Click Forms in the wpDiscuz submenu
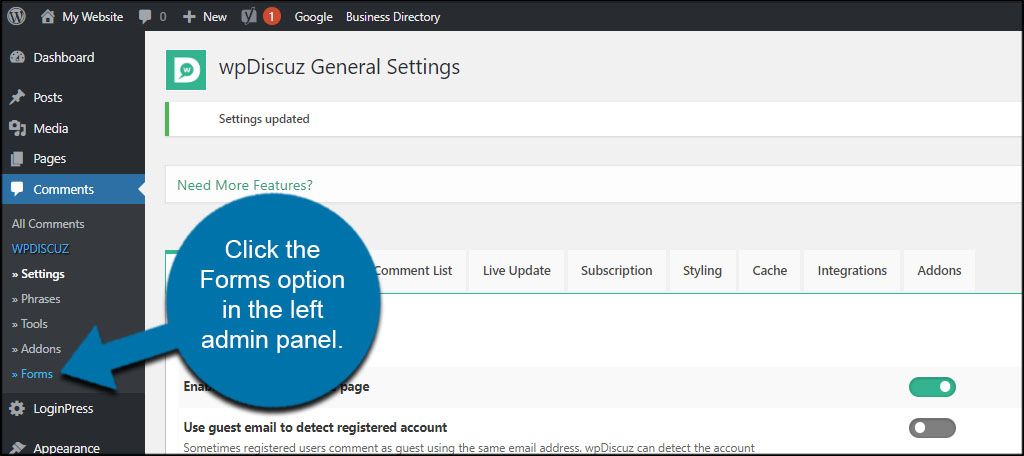Screen dimensions: 1024x456 point(34,374)
